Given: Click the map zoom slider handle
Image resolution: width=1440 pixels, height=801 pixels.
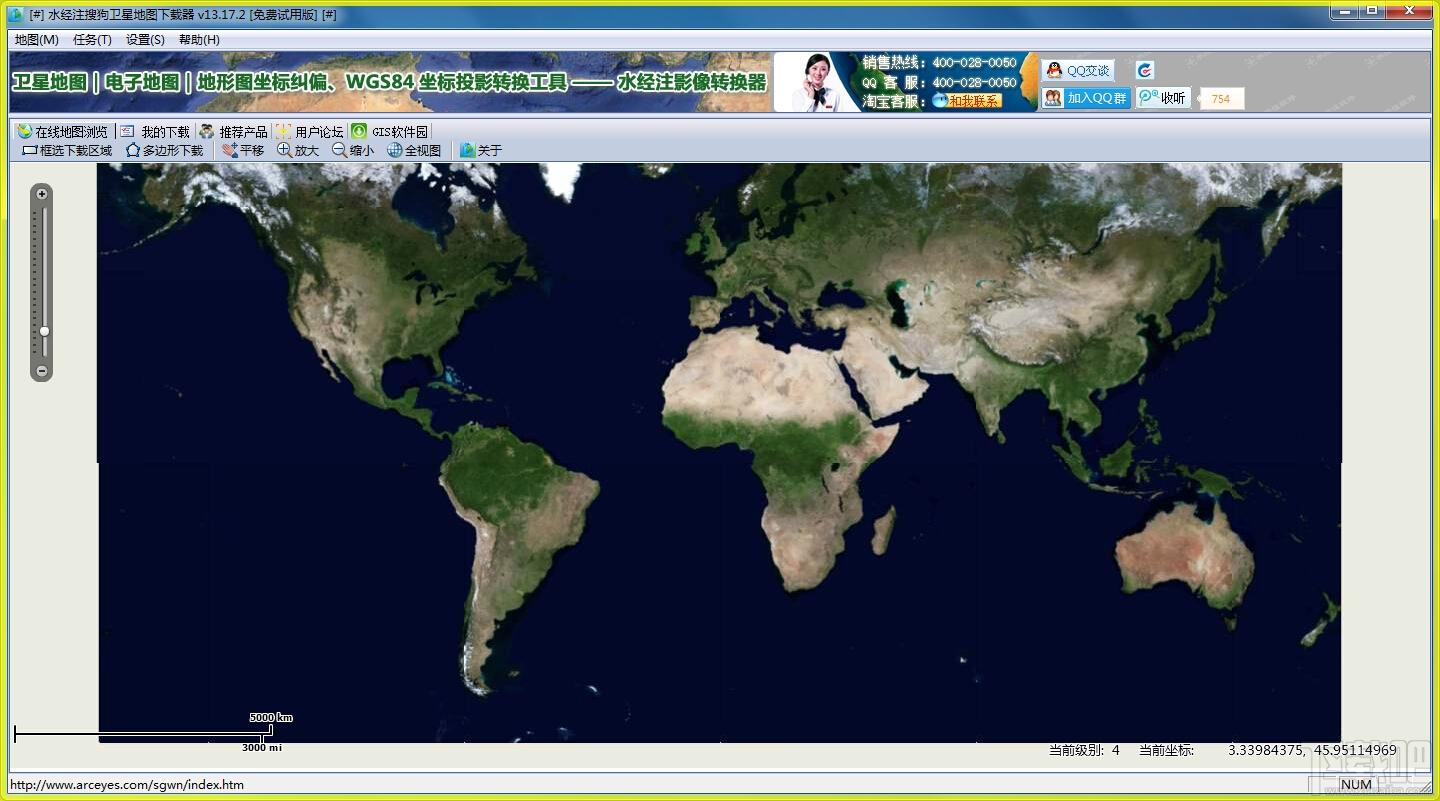Looking at the screenshot, I should [x=44, y=331].
